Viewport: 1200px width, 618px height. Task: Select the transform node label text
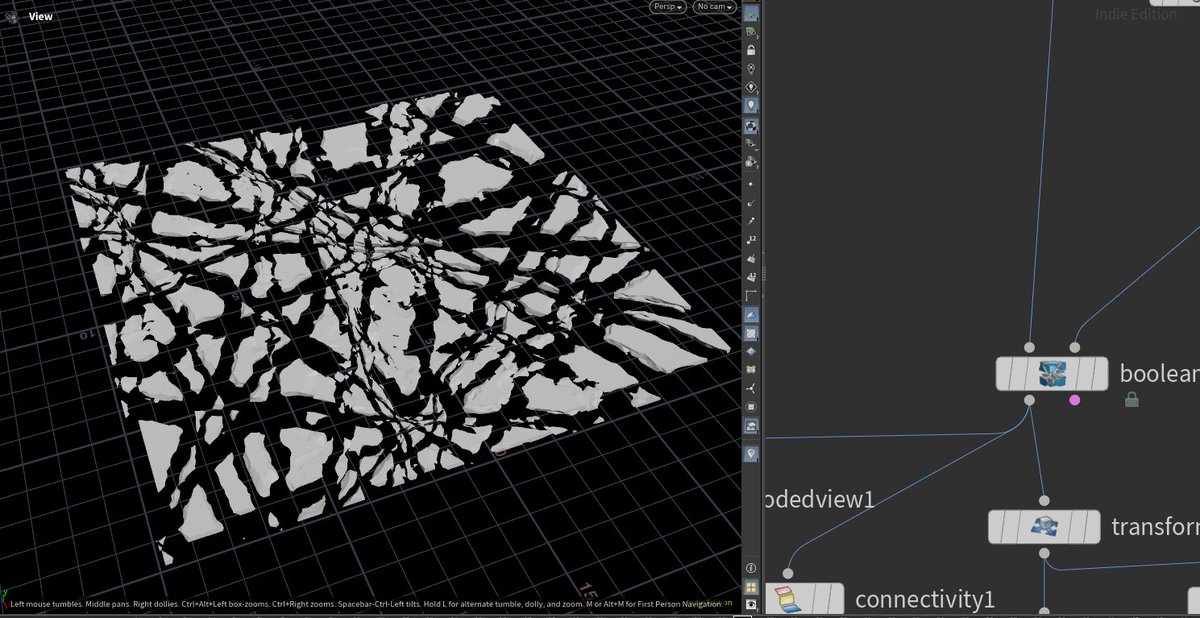[x=1156, y=527]
